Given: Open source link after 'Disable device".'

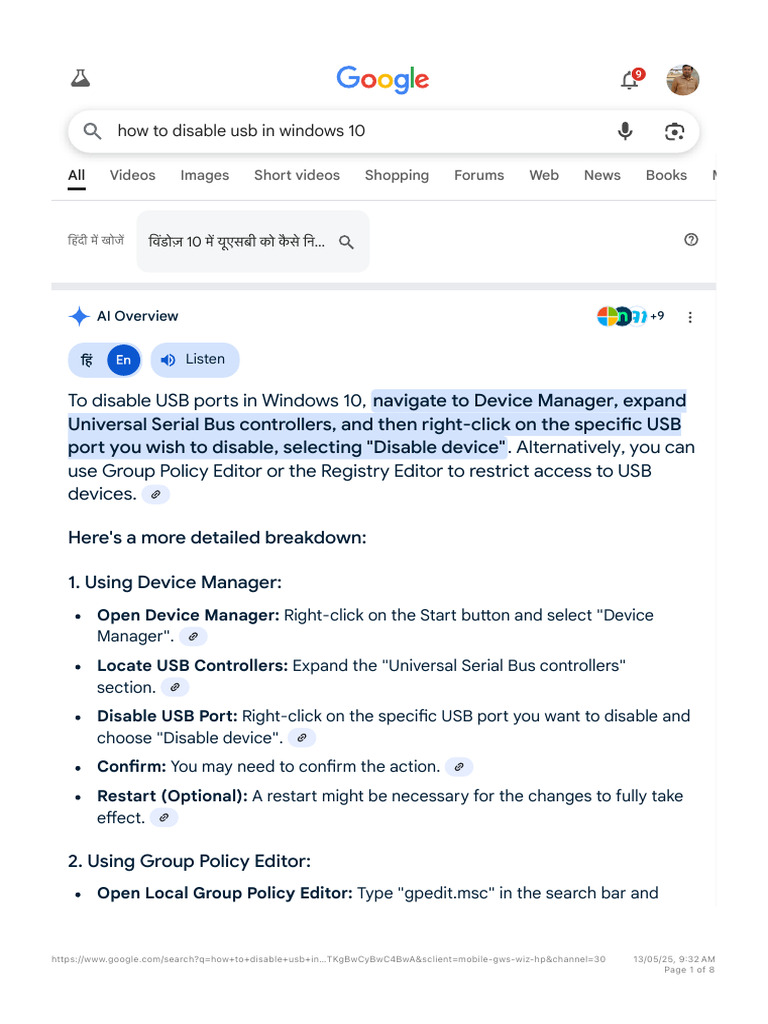Looking at the screenshot, I should click(302, 738).
